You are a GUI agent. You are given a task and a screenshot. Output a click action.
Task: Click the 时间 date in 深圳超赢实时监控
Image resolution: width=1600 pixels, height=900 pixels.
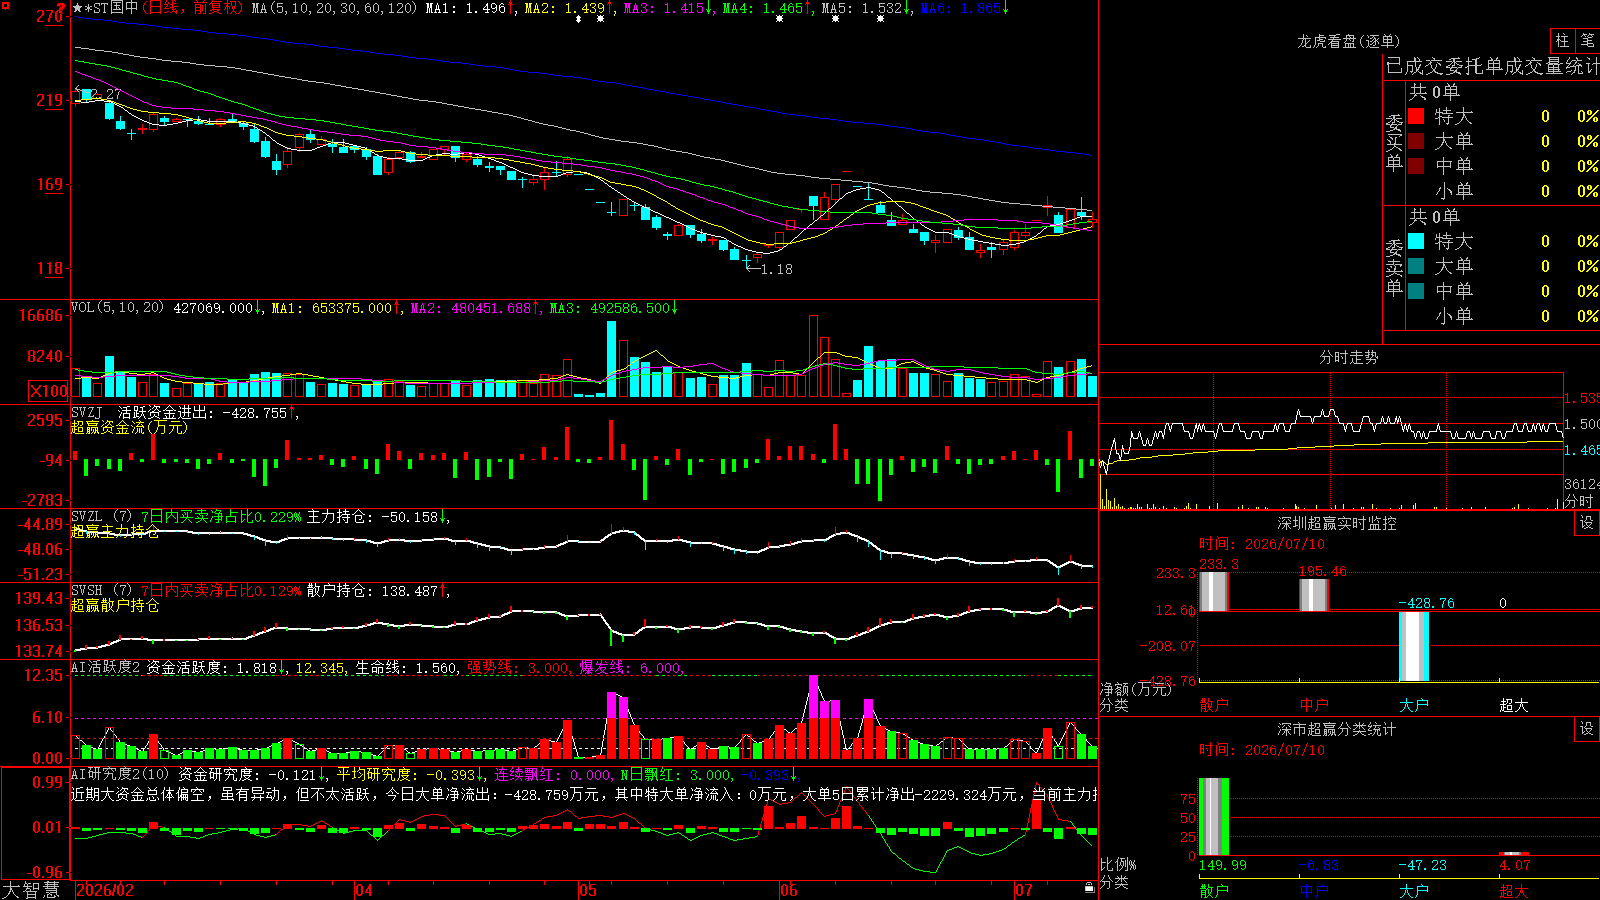tap(1262, 544)
